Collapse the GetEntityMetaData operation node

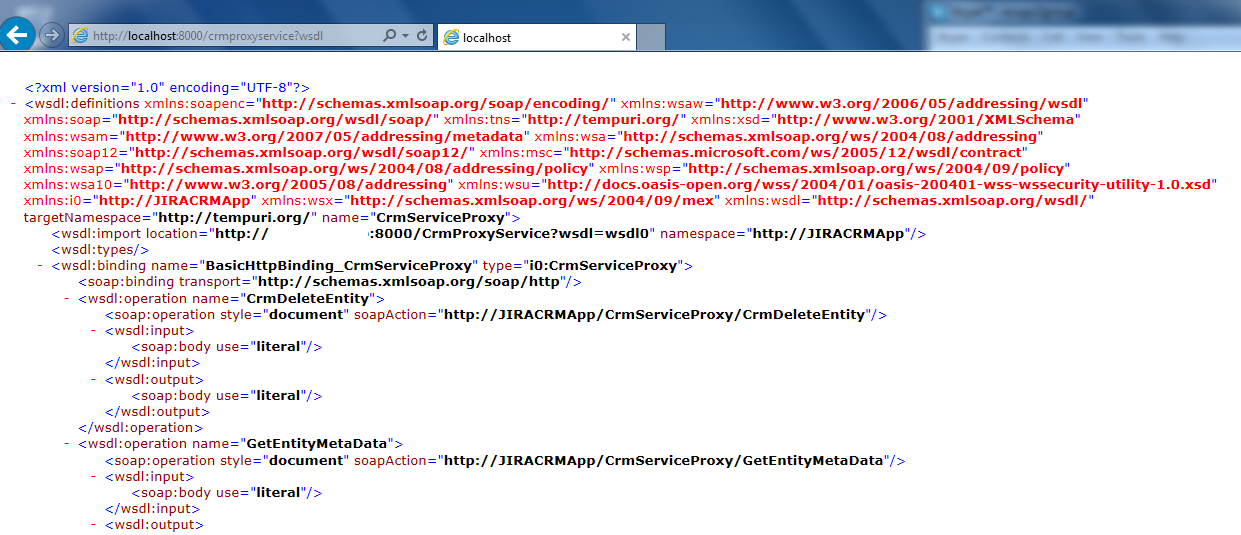coord(67,444)
